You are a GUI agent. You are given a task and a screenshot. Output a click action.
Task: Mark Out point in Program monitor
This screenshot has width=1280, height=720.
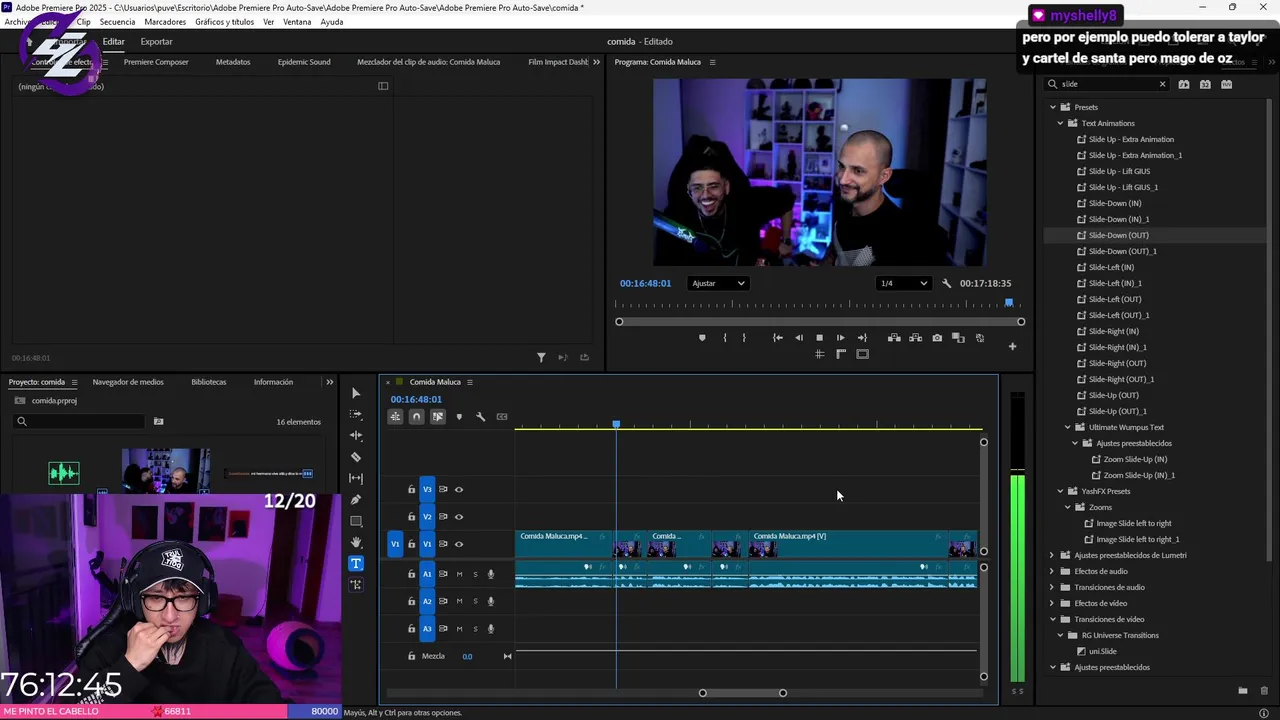point(744,338)
